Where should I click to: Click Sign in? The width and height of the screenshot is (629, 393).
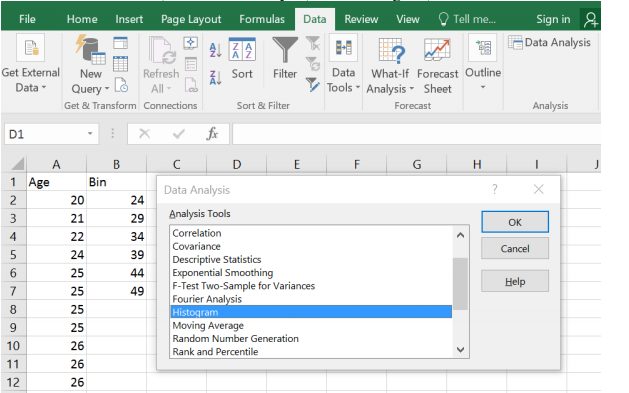(553, 19)
